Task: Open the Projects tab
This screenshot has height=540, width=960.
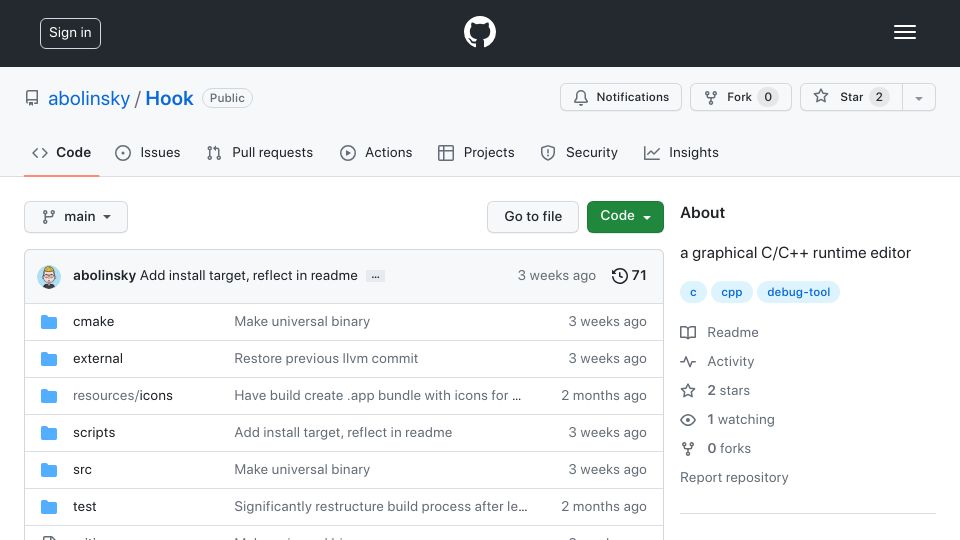Action: [x=476, y=152]
